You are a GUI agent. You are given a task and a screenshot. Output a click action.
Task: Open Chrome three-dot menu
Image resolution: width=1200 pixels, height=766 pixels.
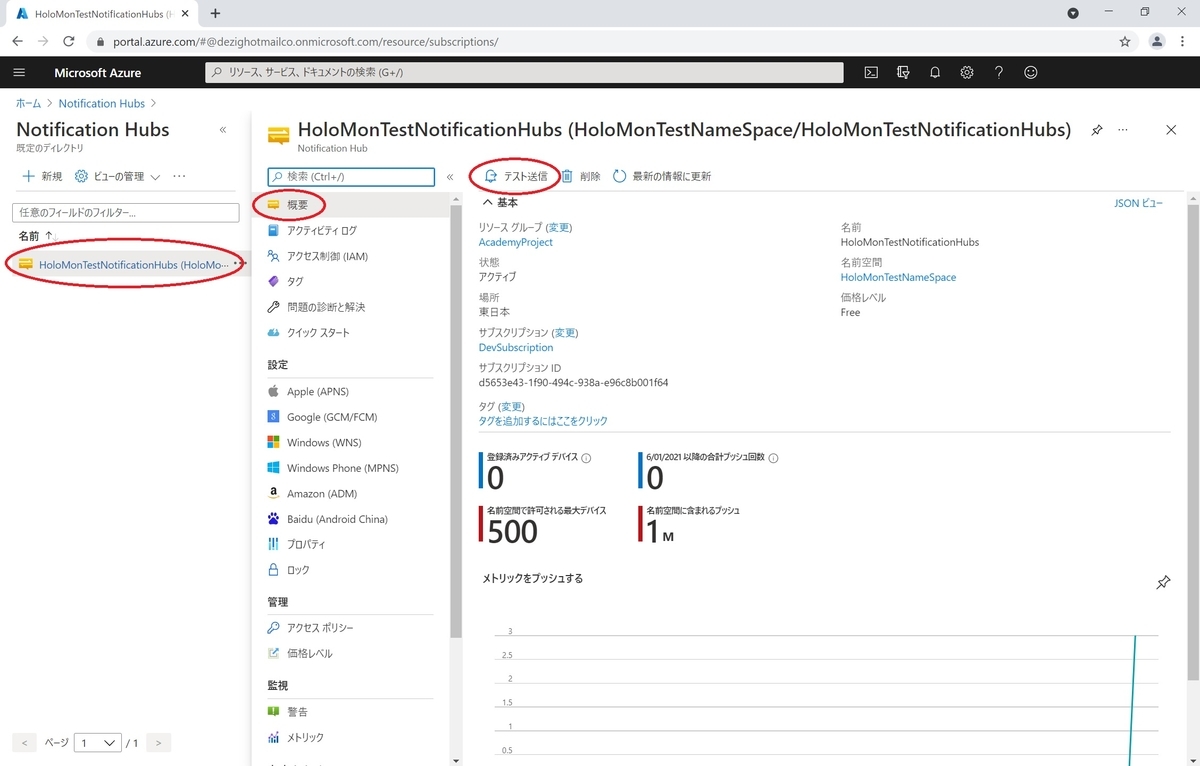pos(1183,41)
